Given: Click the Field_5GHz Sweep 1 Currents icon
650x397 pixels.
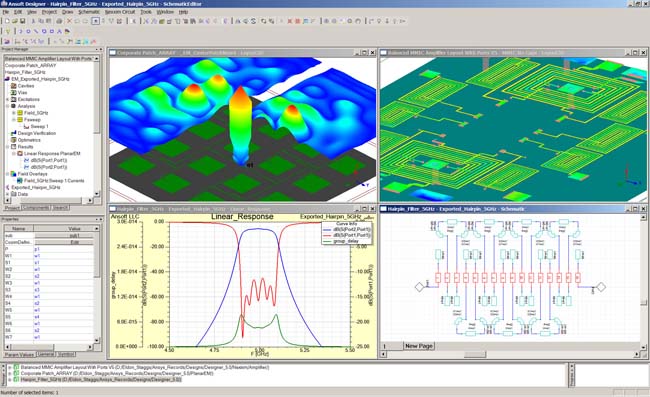Looking at the screenshot, I should tap(19, 181).
